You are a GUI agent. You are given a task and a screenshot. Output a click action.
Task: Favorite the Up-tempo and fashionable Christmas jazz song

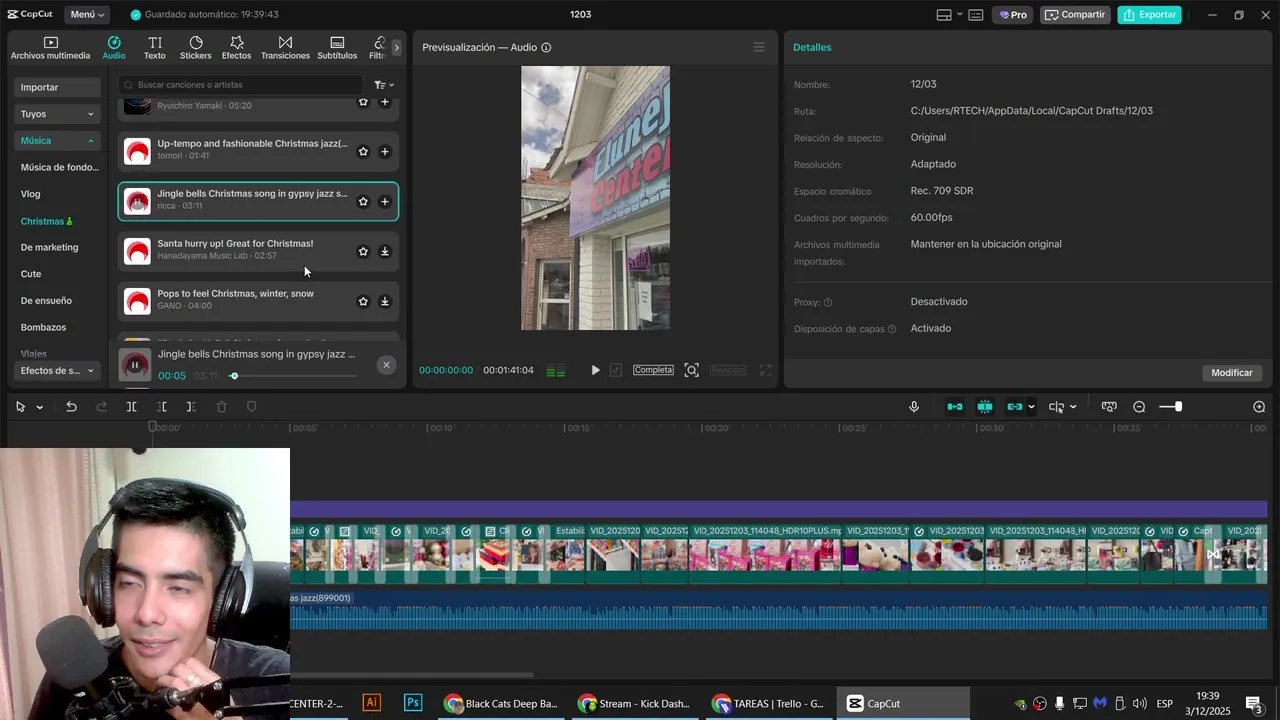(x=363, y=152)
